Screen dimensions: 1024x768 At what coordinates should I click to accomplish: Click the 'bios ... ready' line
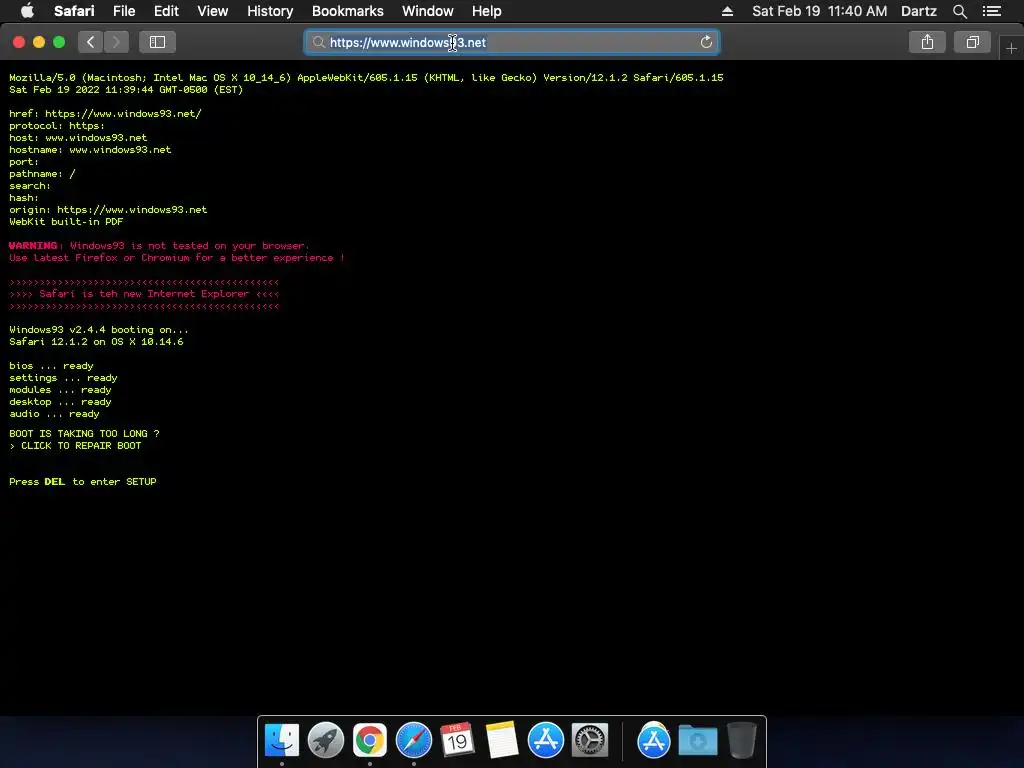click(x=51, y=366)
